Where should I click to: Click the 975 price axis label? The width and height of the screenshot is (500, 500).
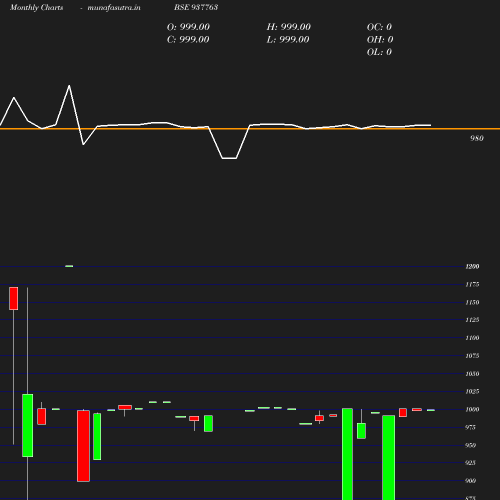(470, 427)
